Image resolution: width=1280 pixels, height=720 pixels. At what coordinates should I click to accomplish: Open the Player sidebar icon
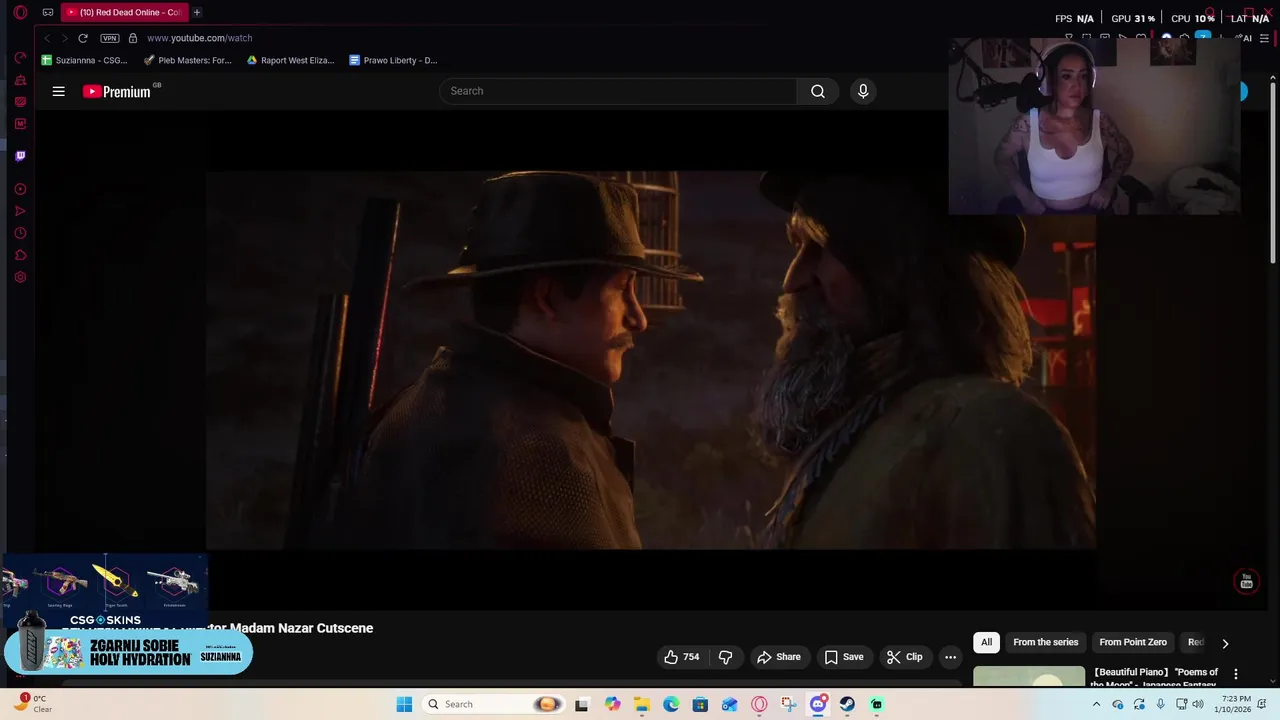pos(20,189)
